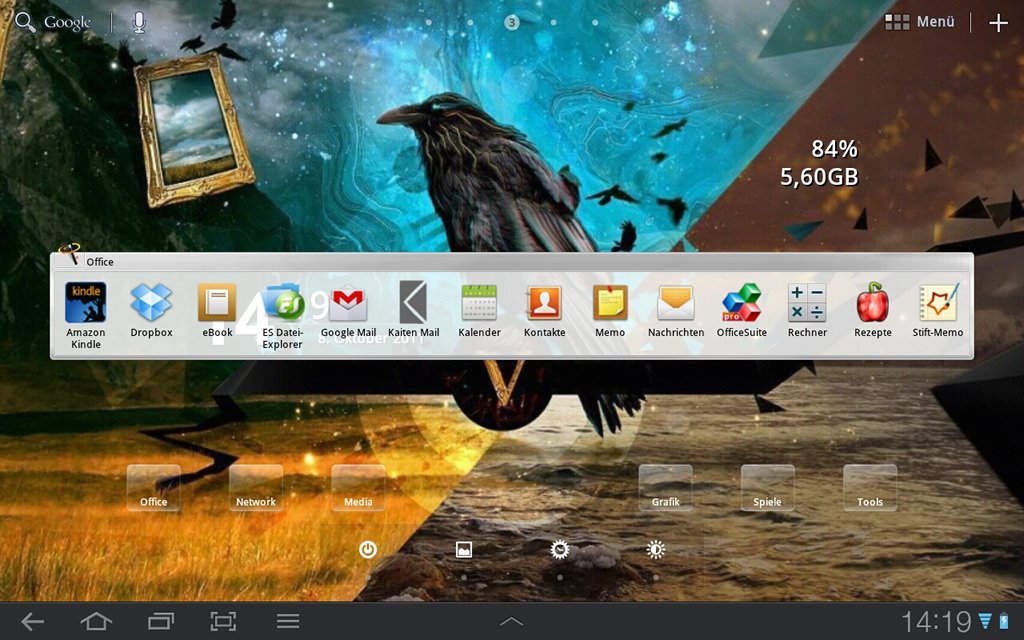The image size is (1024, 640).
Task: Start a Google search
Action: click(x=53, y=22)
